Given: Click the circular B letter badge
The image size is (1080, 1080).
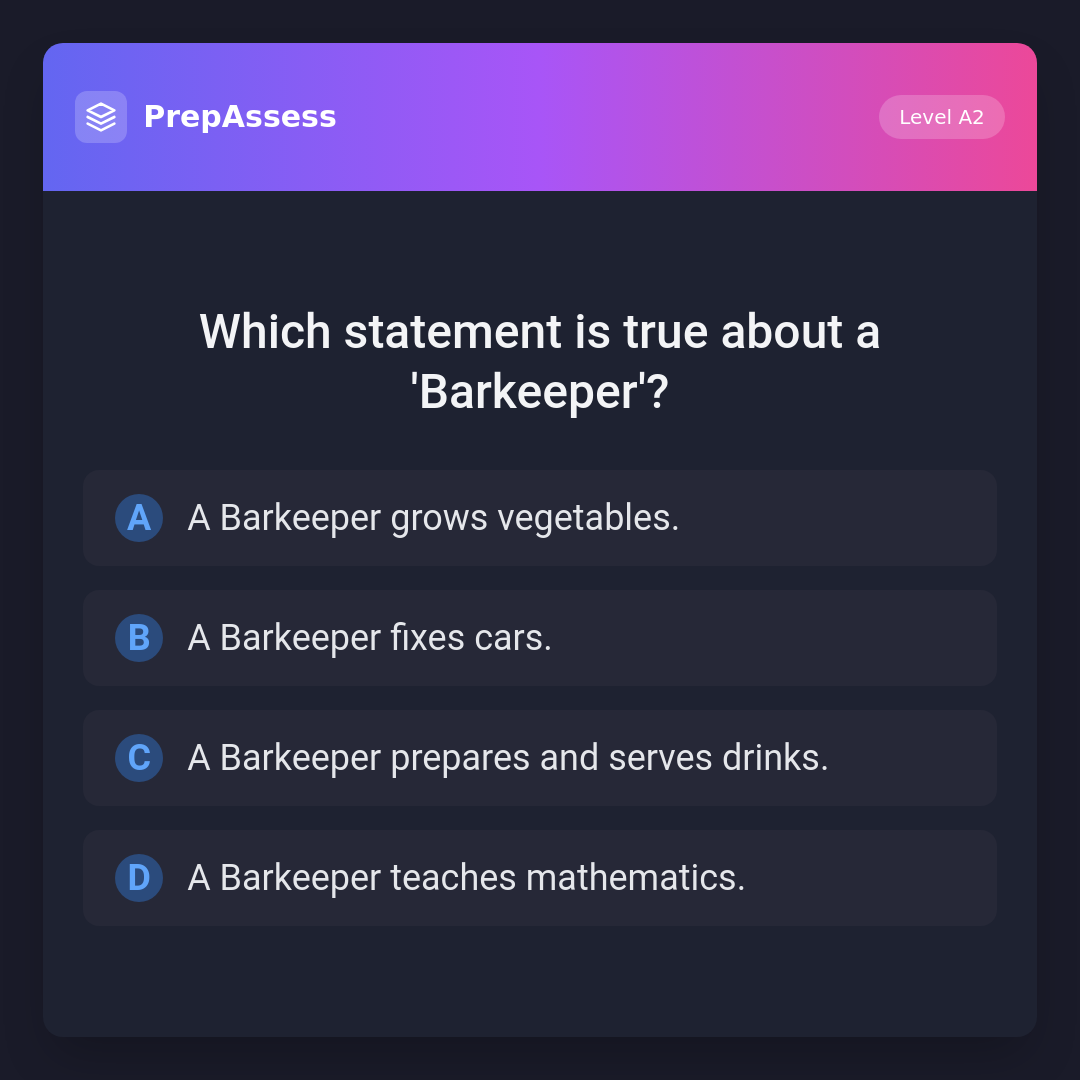Looking at the screenshot, I should pos(139,638).
